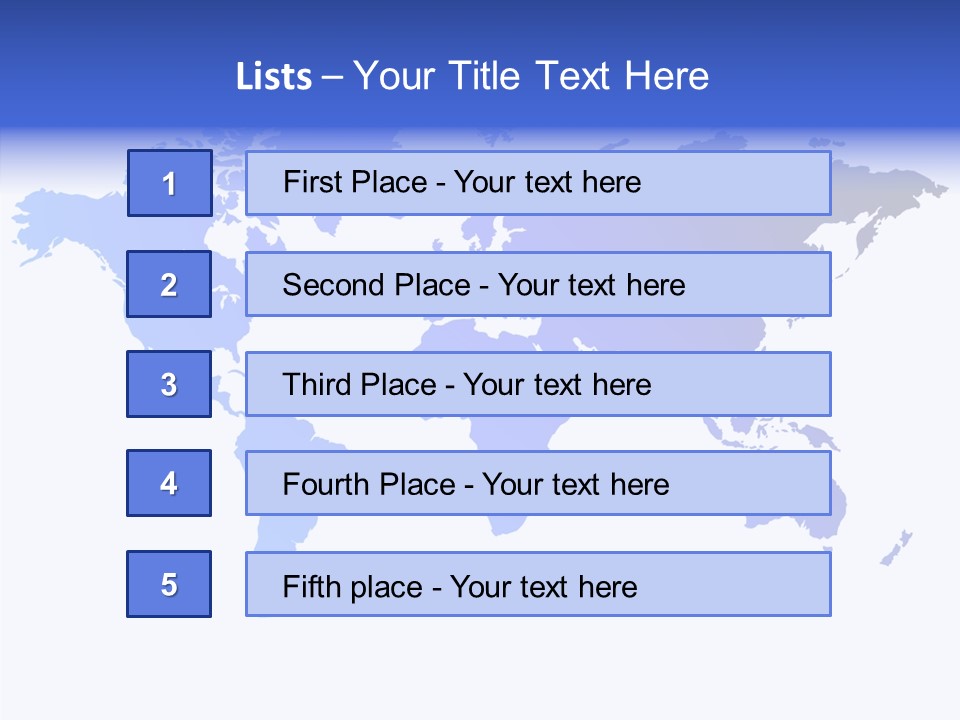The height and width of the screenshot is (720, 960).
Task: Select the 'First Place' text bar
Action: click(x=538, y=183)
